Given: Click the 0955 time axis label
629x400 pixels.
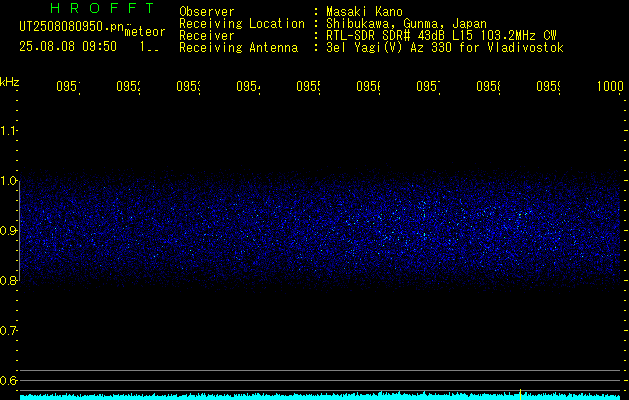Looking at the screenshot, I should coord(308,86).
